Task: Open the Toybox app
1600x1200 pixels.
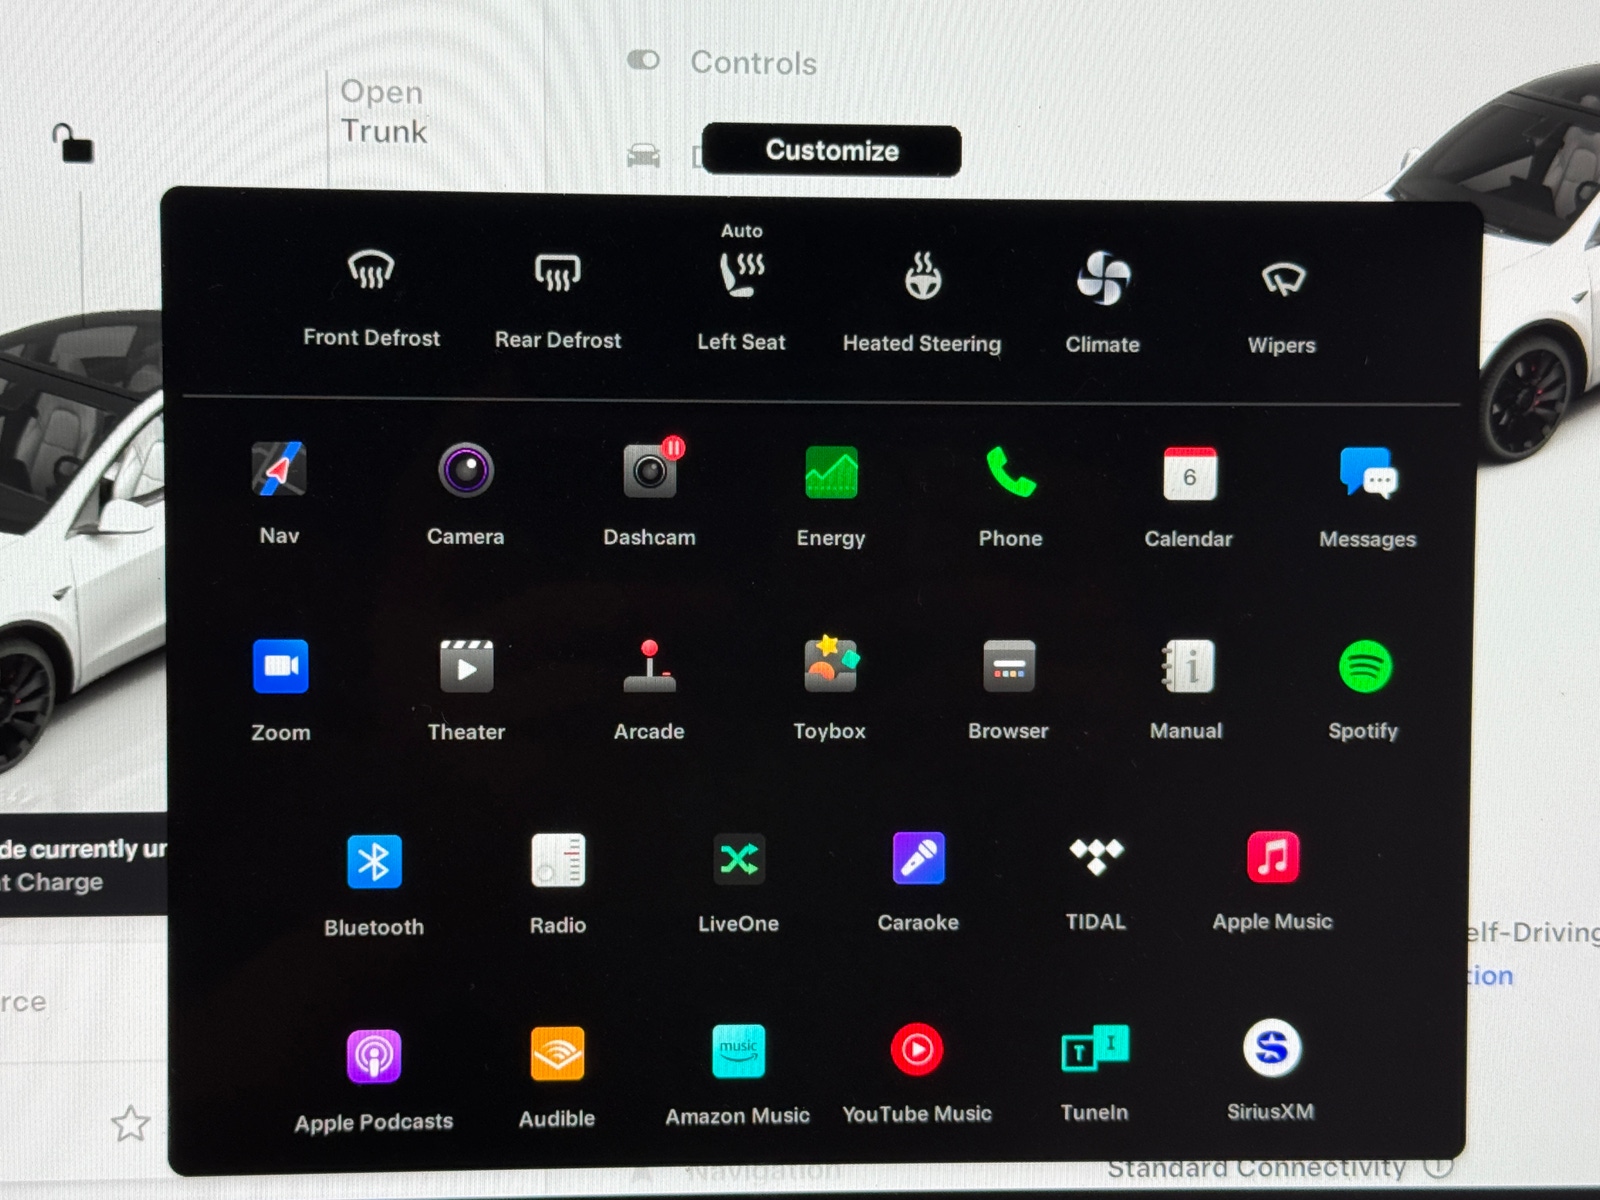Action: pos(829,688)
